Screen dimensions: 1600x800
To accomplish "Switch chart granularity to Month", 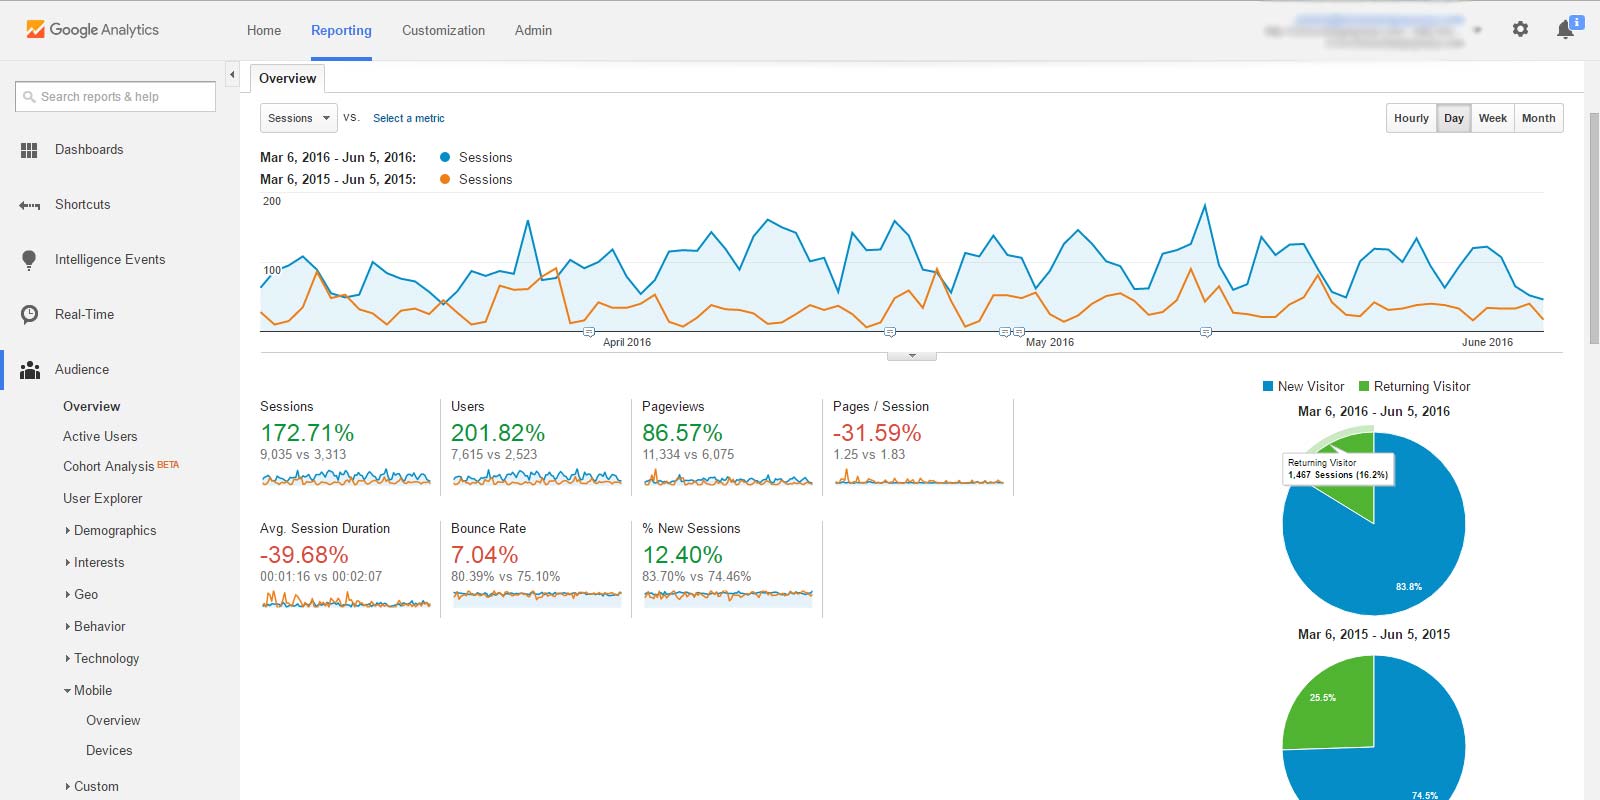I will 1538,118.
